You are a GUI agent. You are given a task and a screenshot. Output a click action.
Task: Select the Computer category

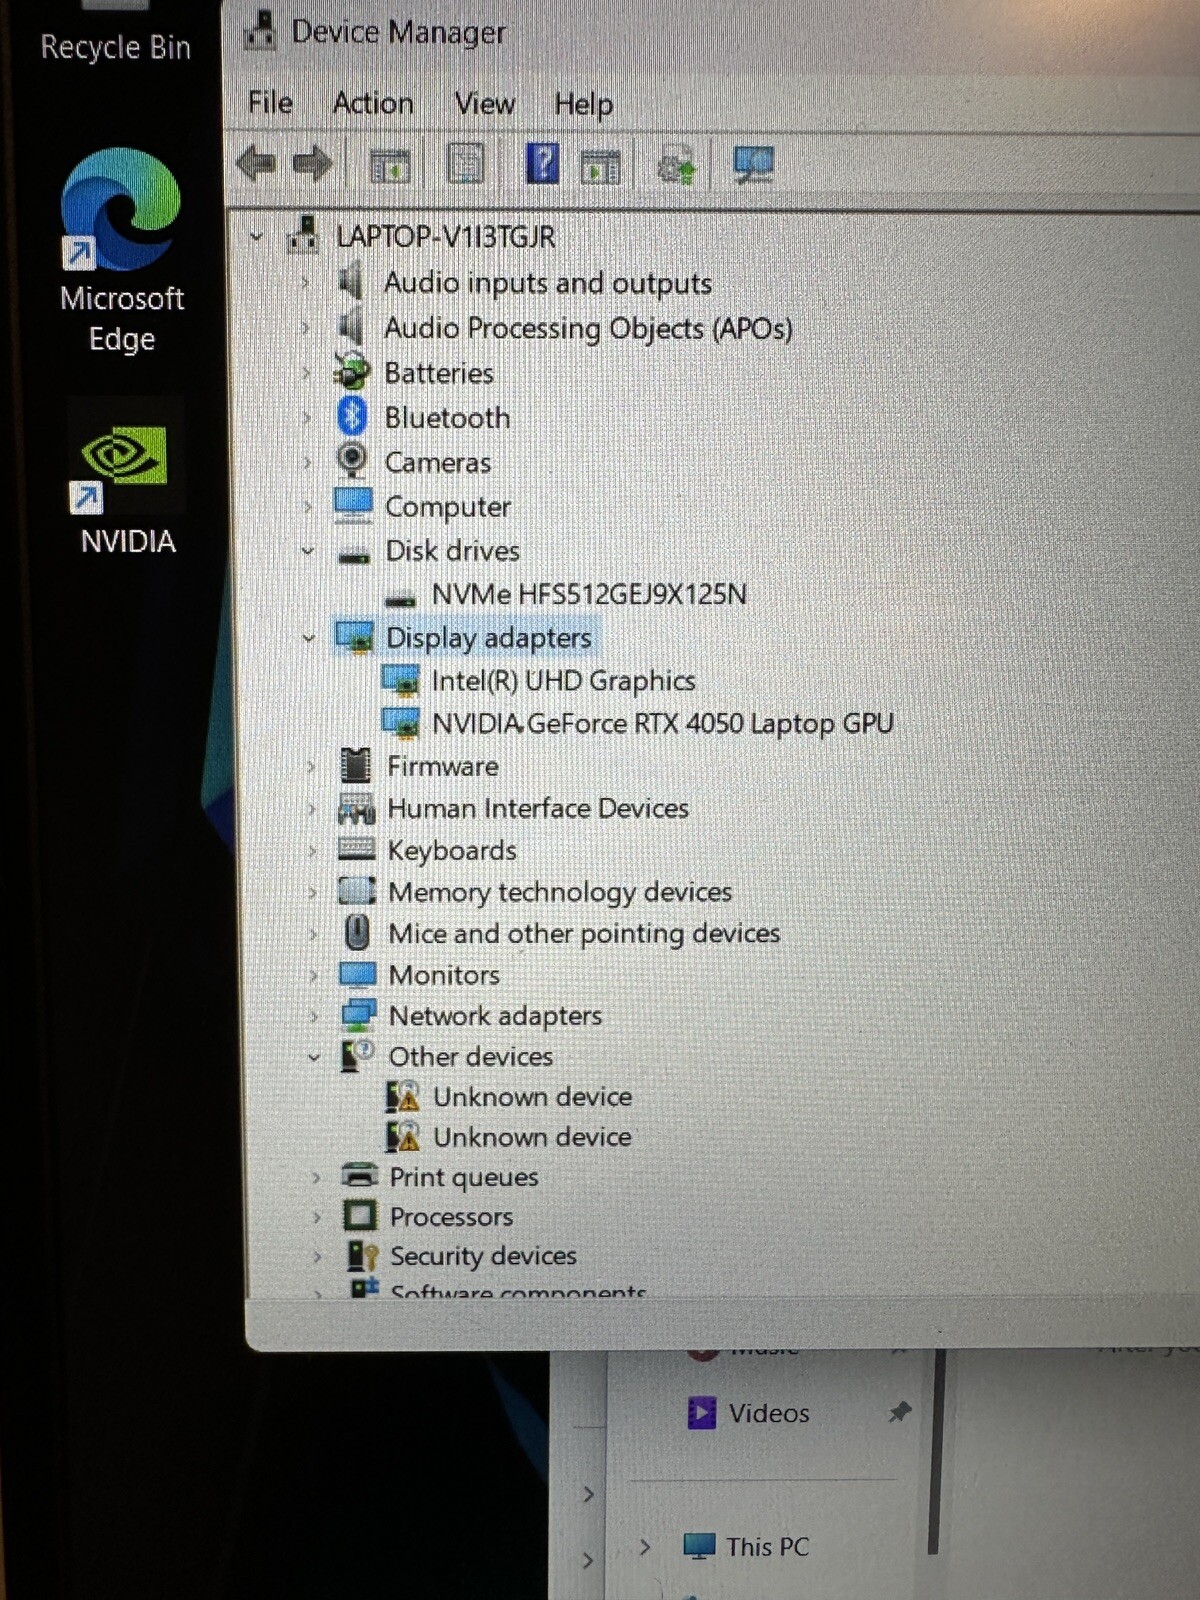pos(448,507)
